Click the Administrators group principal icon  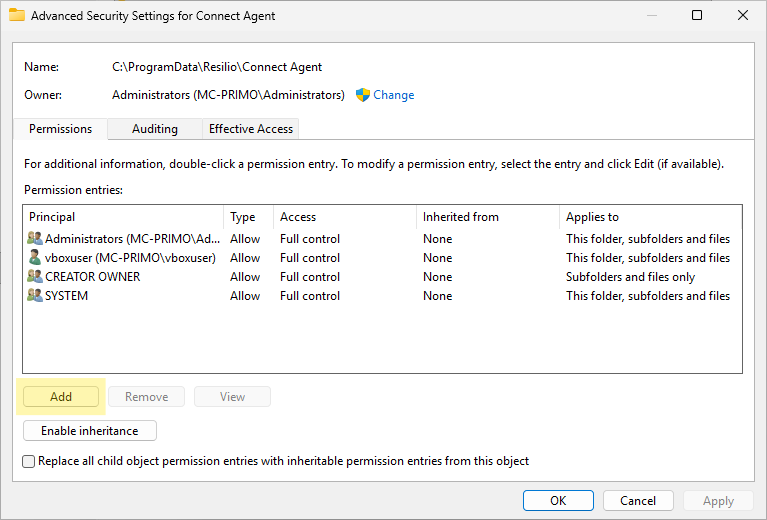pos(35,239)
